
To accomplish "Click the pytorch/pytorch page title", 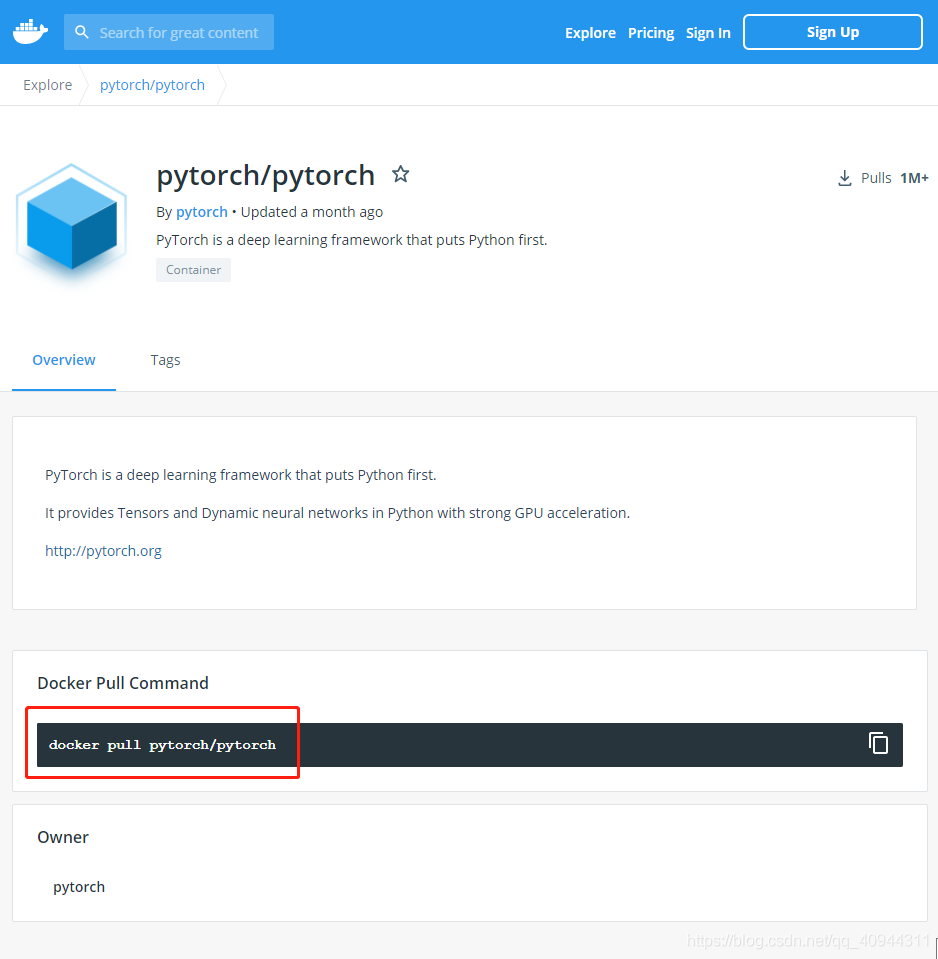I will coord(265,176).
